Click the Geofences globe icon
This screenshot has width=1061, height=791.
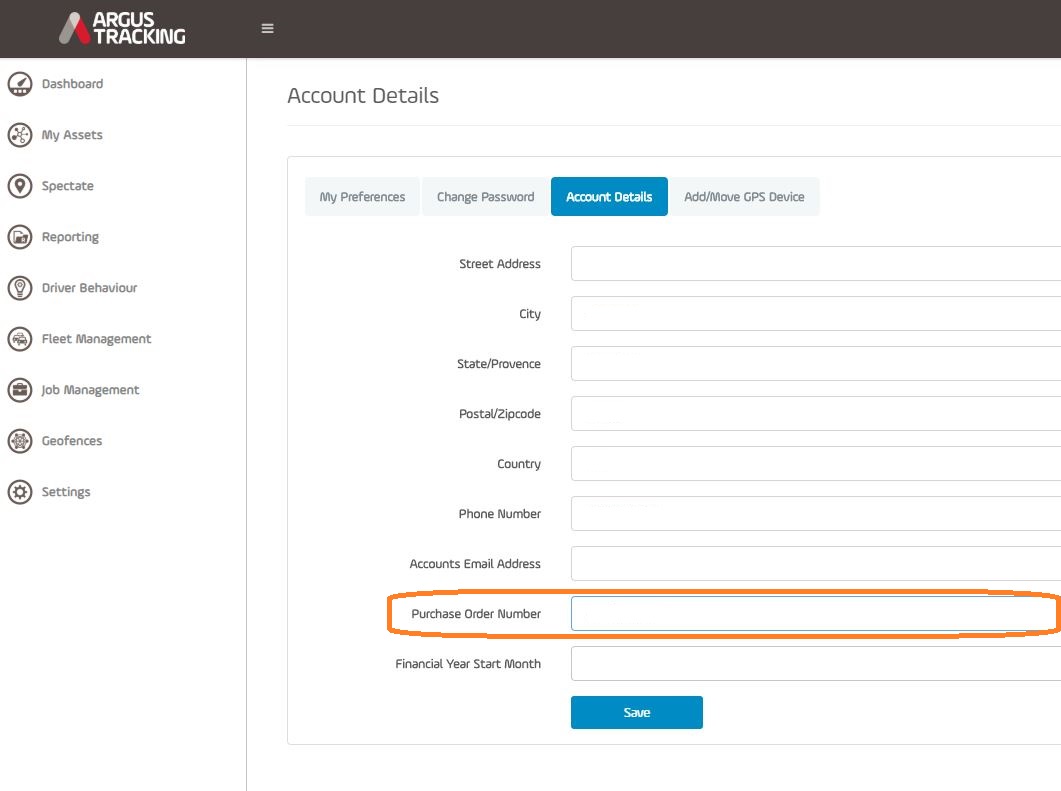click(20, 440)
